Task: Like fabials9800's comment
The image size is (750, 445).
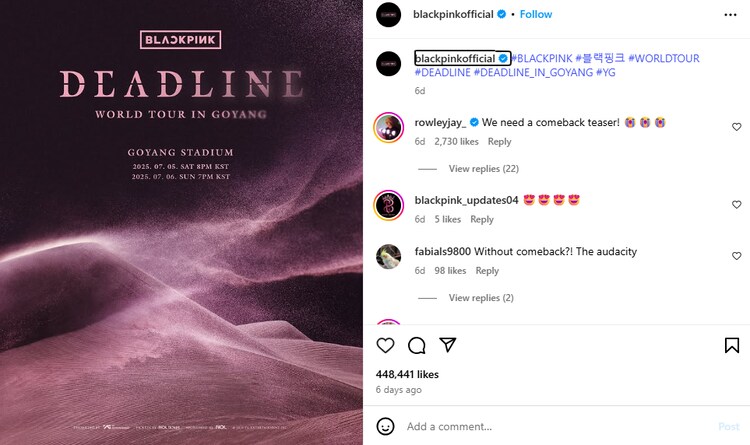Action: click(737, 256)
